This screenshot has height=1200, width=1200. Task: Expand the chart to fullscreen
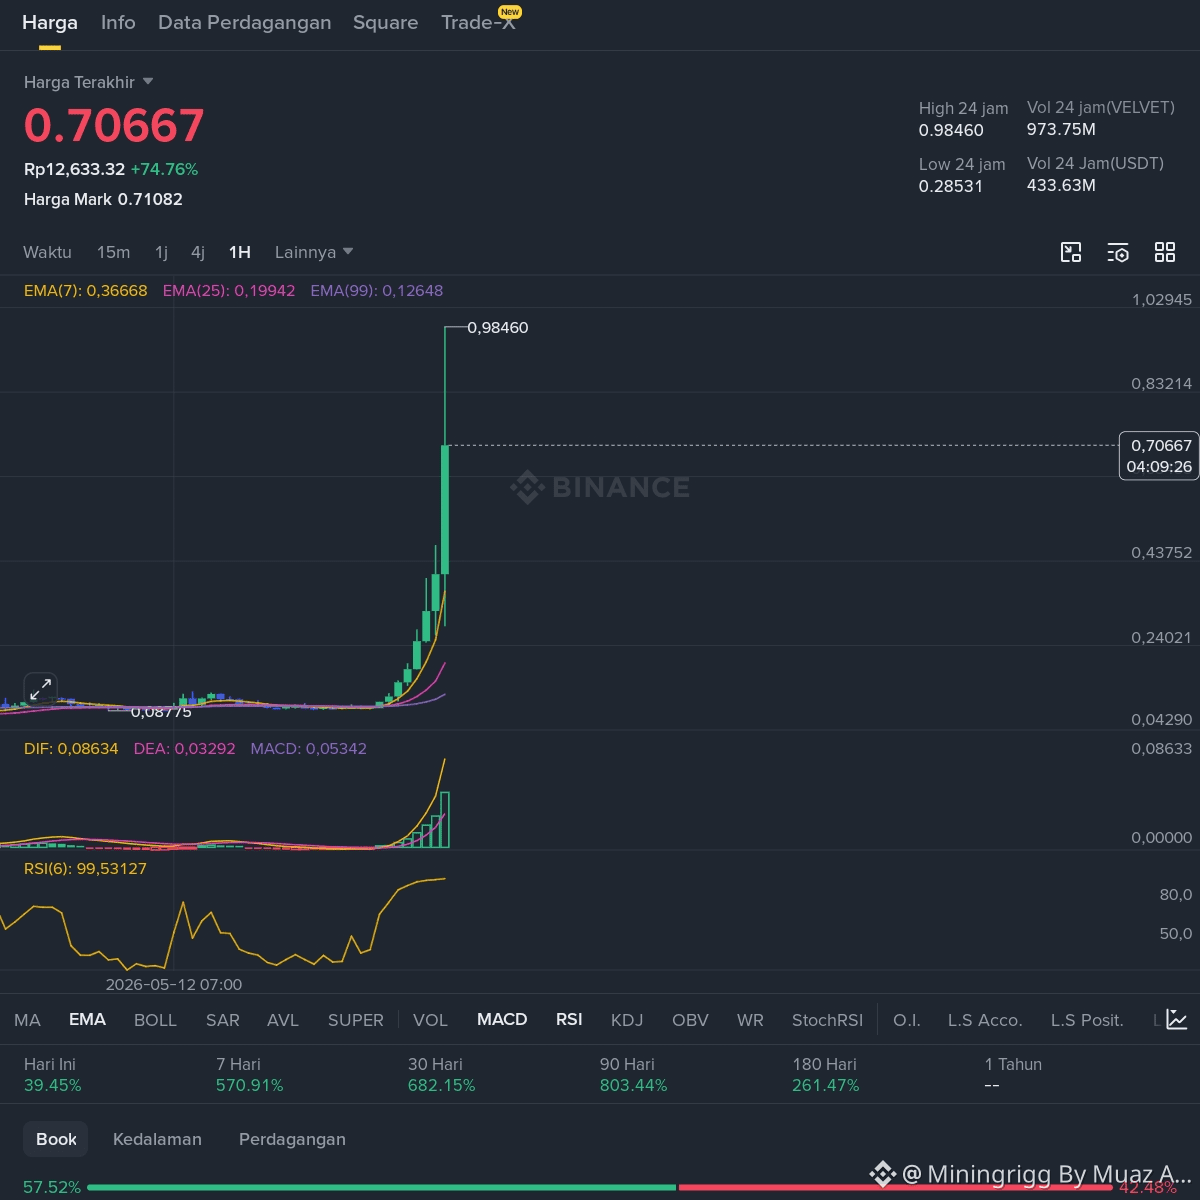point(40,689)
